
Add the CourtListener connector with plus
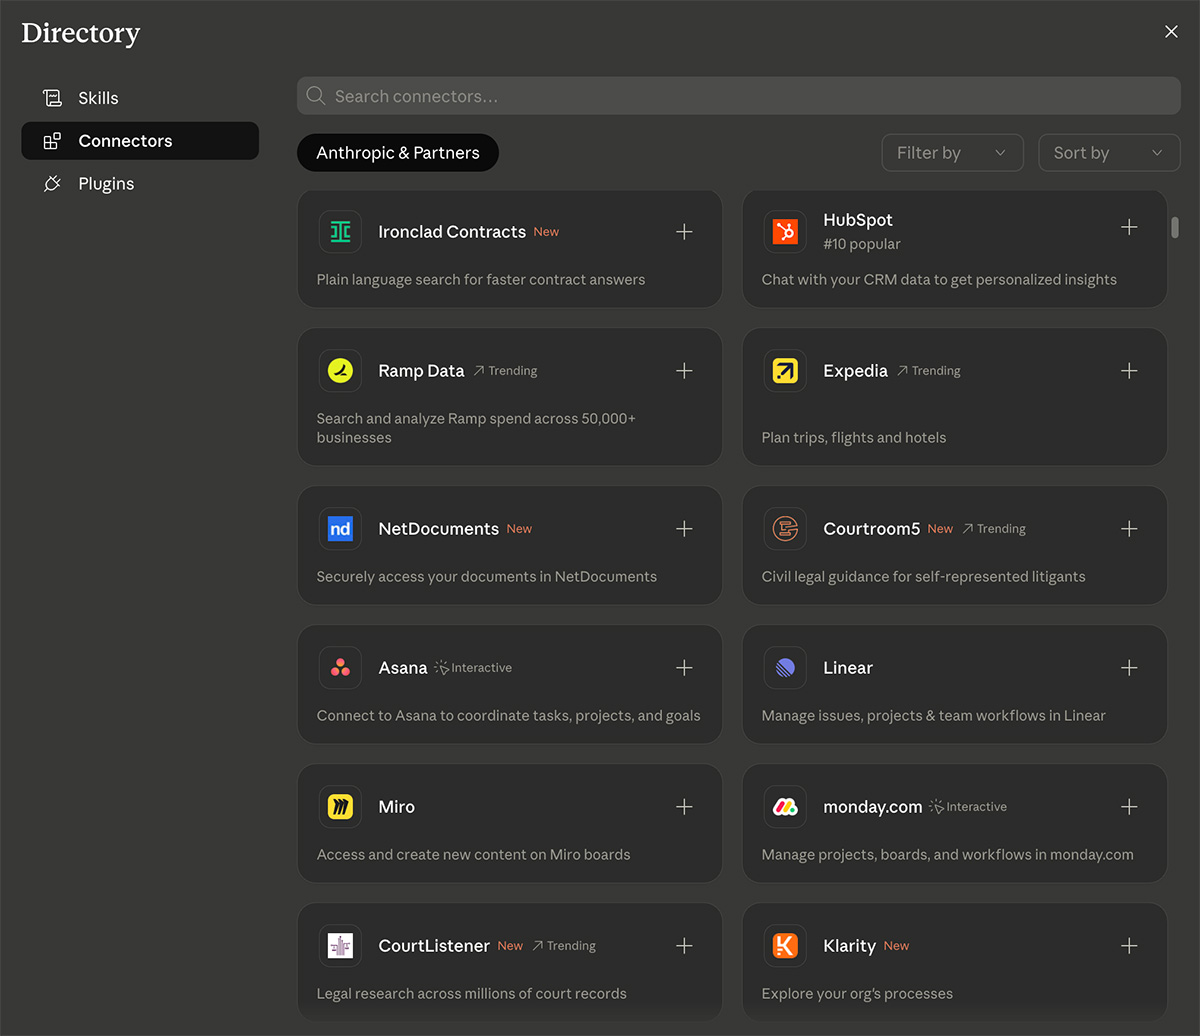684,945
